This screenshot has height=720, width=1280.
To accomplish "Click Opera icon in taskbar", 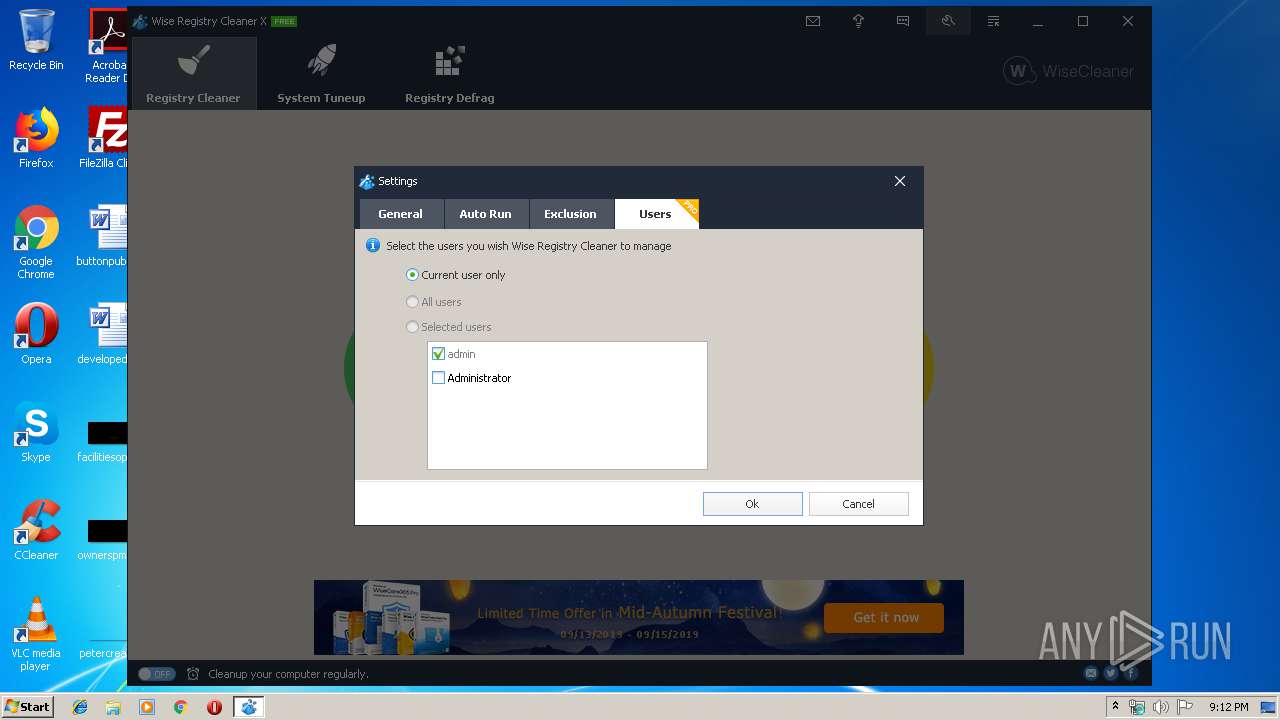I will pos(214,707).
